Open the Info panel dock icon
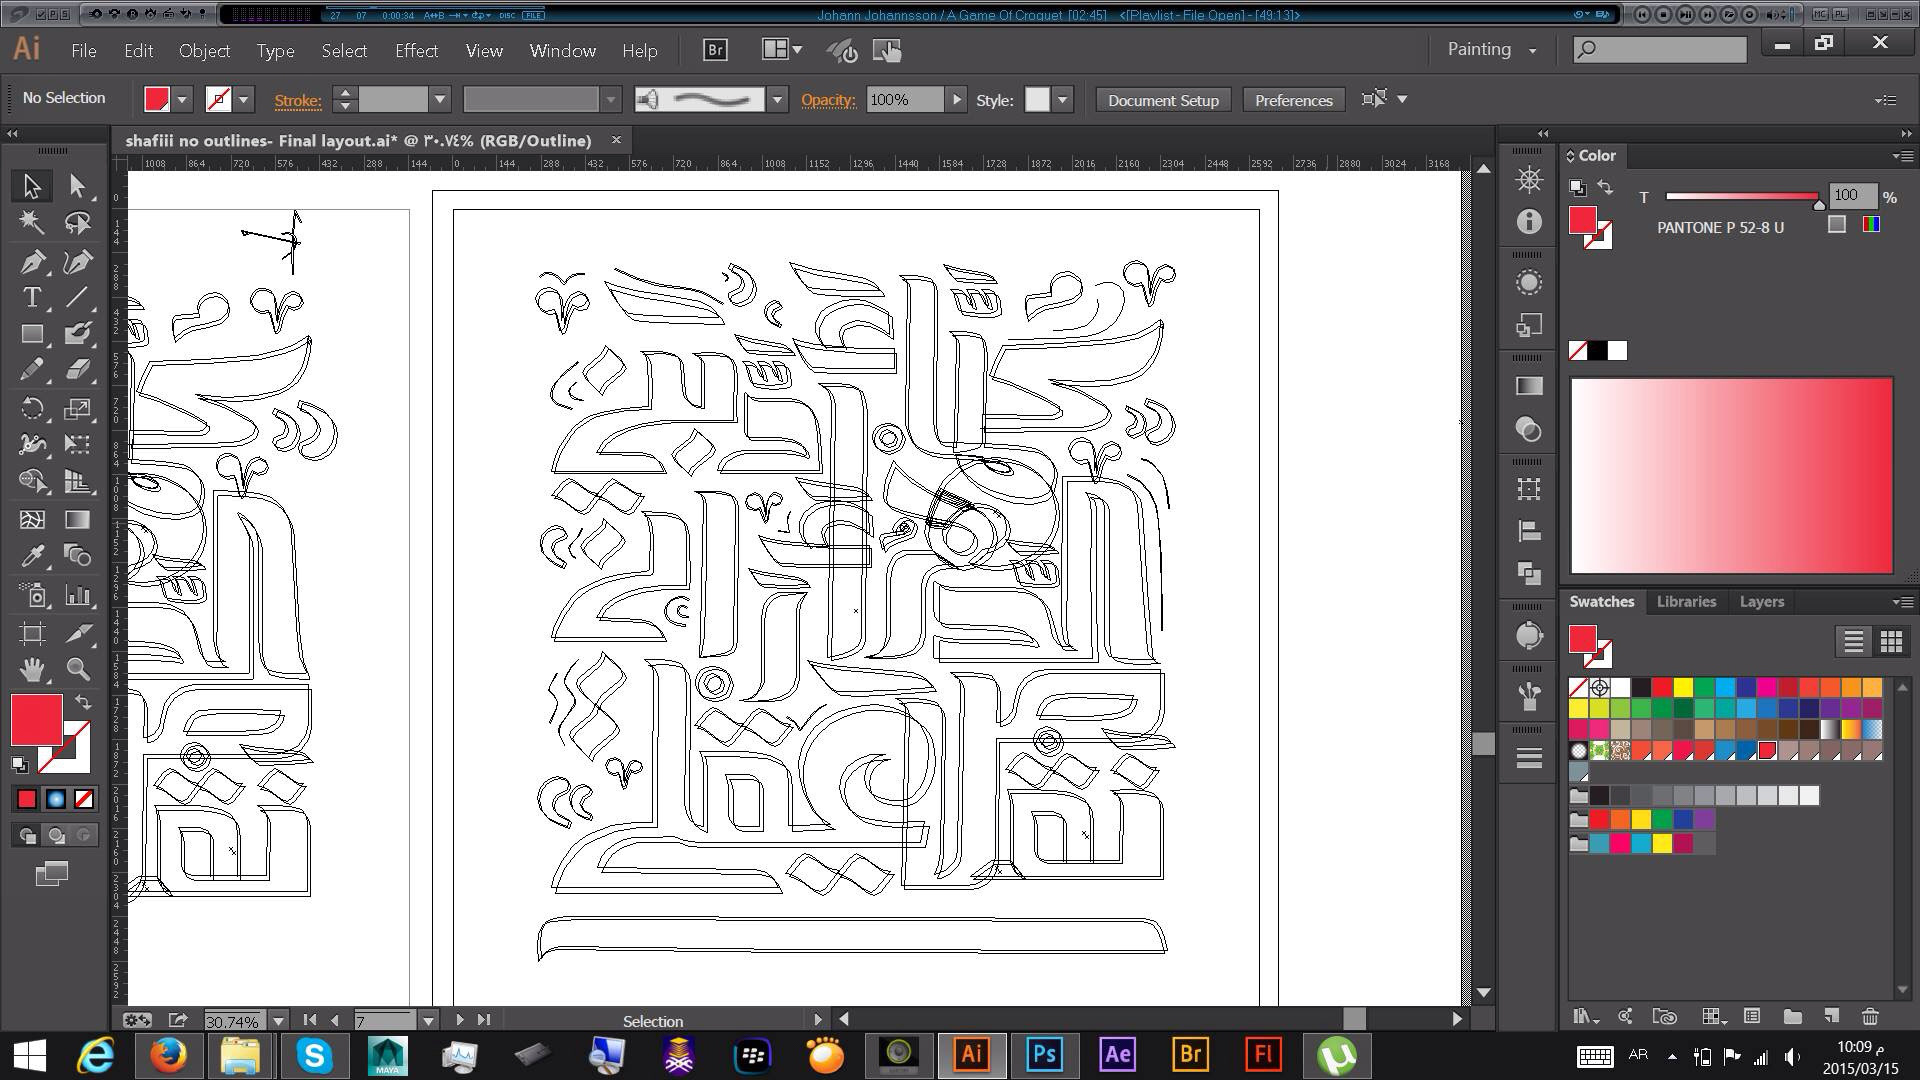Image resolution: width=1920 pixels, height=1080 pixels. (x=1528, y=222)
